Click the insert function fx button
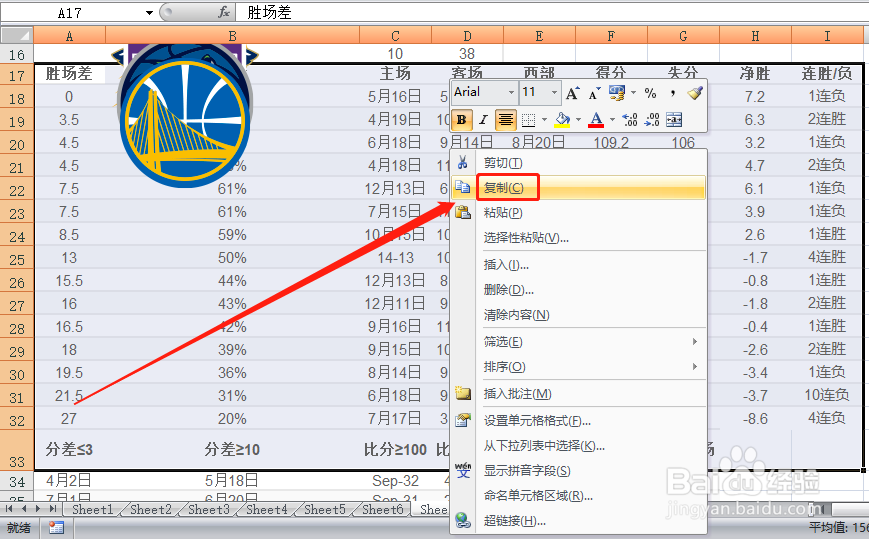Viewport: 869px width, 539px height. pyautogui.click(x=223, y=12)
